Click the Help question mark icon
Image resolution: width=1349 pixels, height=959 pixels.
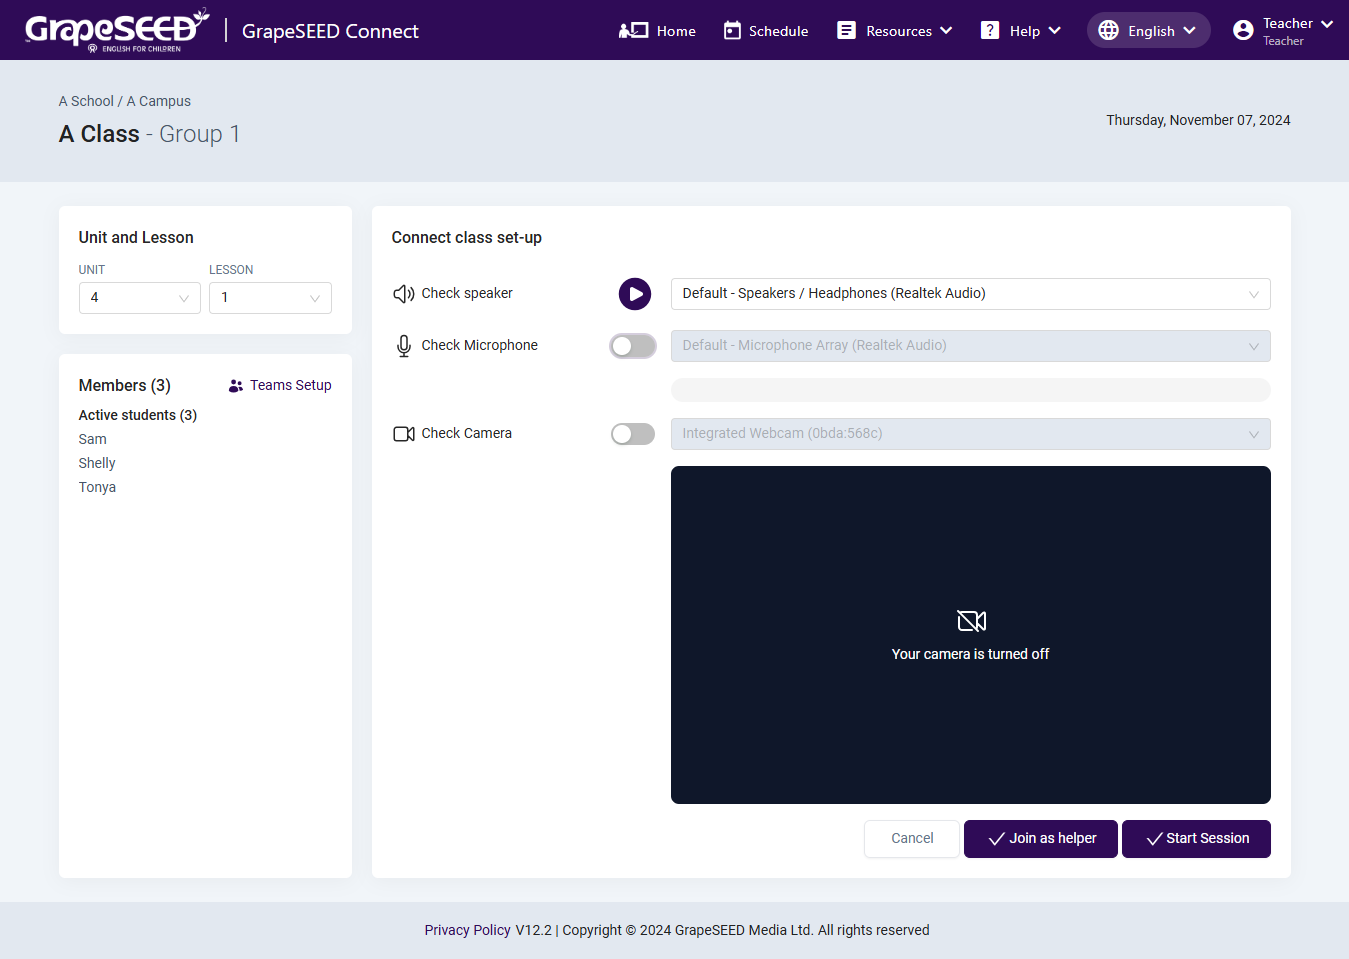990,31
